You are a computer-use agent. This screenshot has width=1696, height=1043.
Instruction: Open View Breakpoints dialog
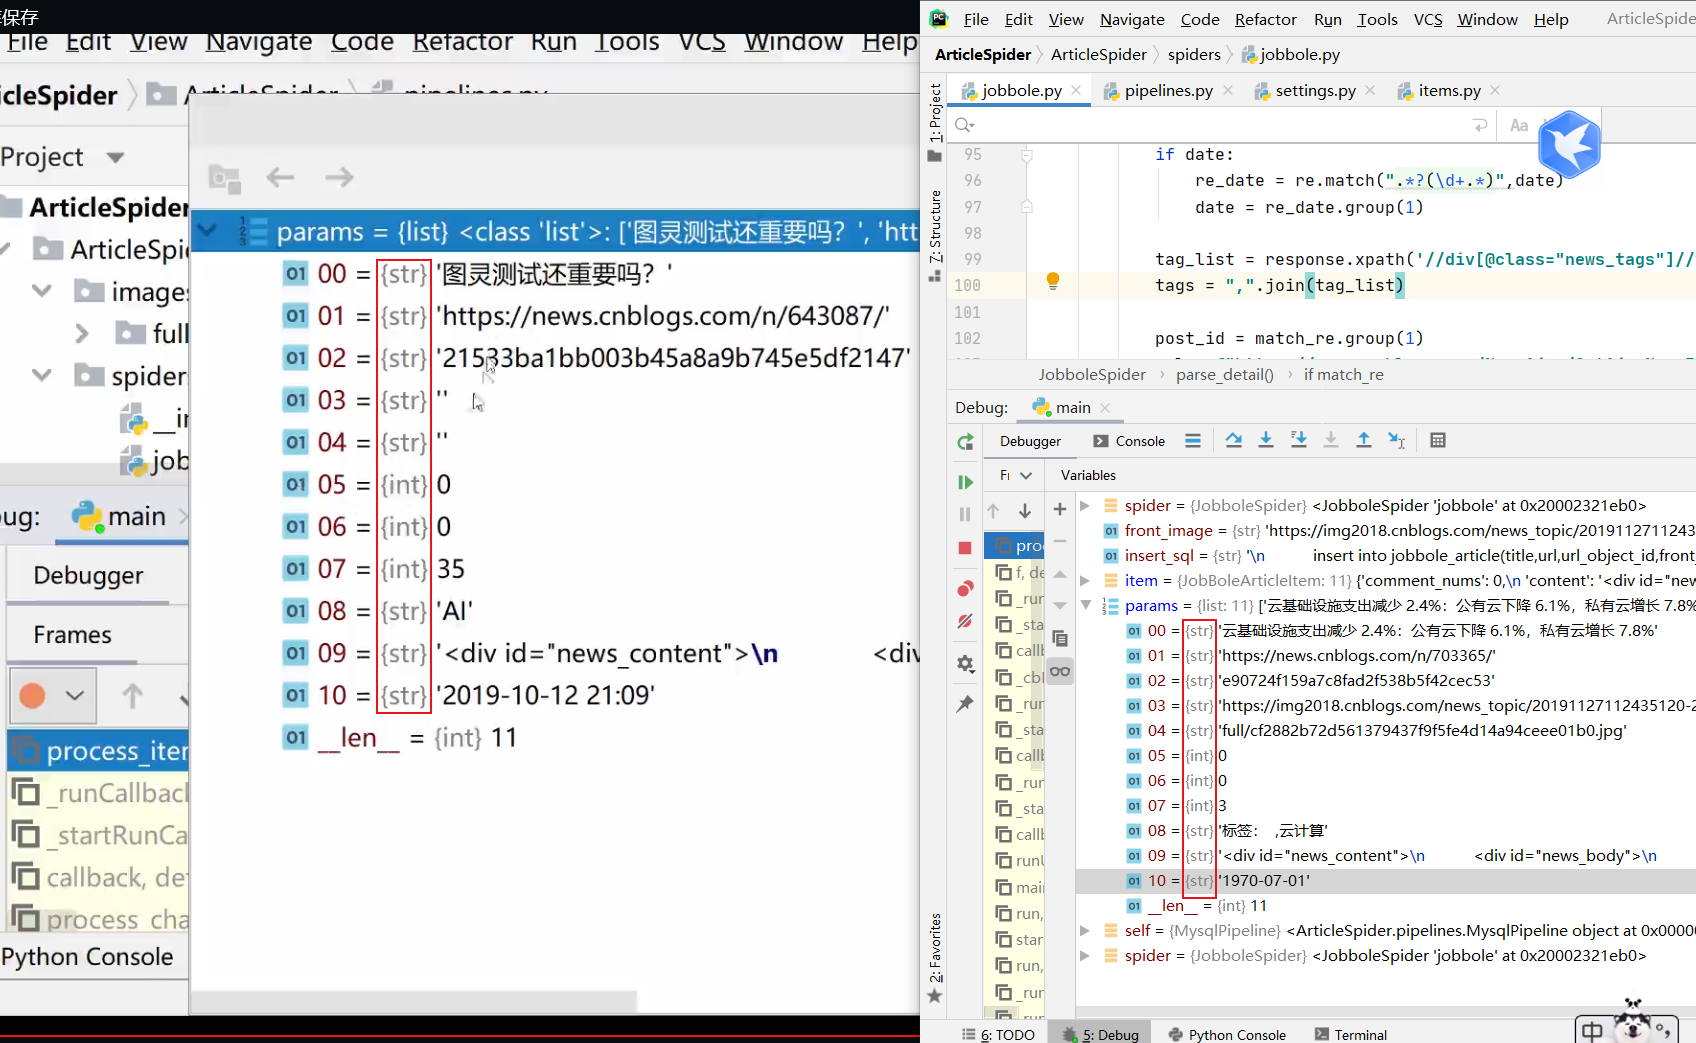(965, 588)
